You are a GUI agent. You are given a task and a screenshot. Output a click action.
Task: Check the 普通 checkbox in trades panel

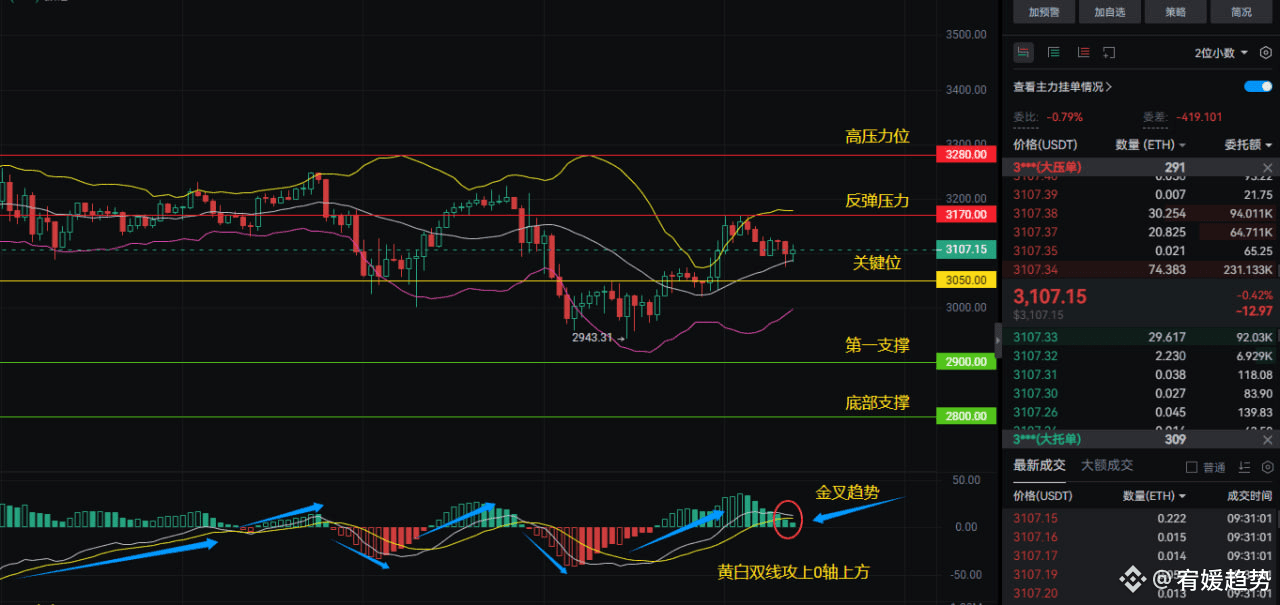click(x=1191, y=467)
